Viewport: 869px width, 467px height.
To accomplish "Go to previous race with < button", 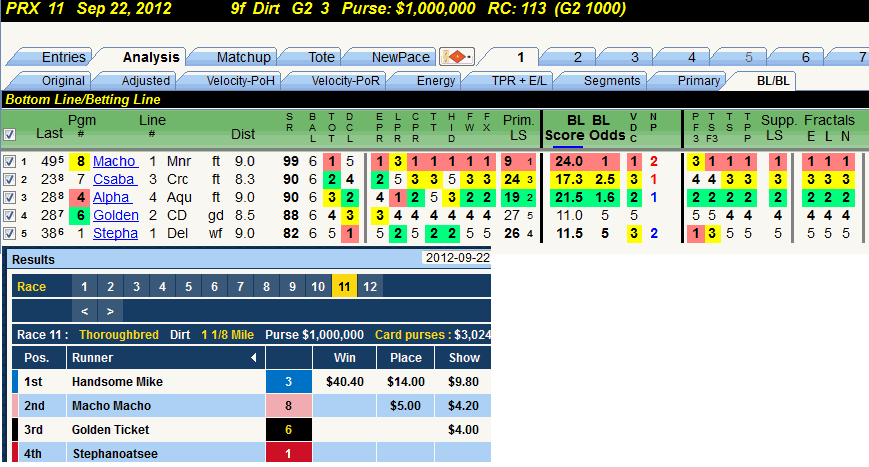I will pos(84,311).
